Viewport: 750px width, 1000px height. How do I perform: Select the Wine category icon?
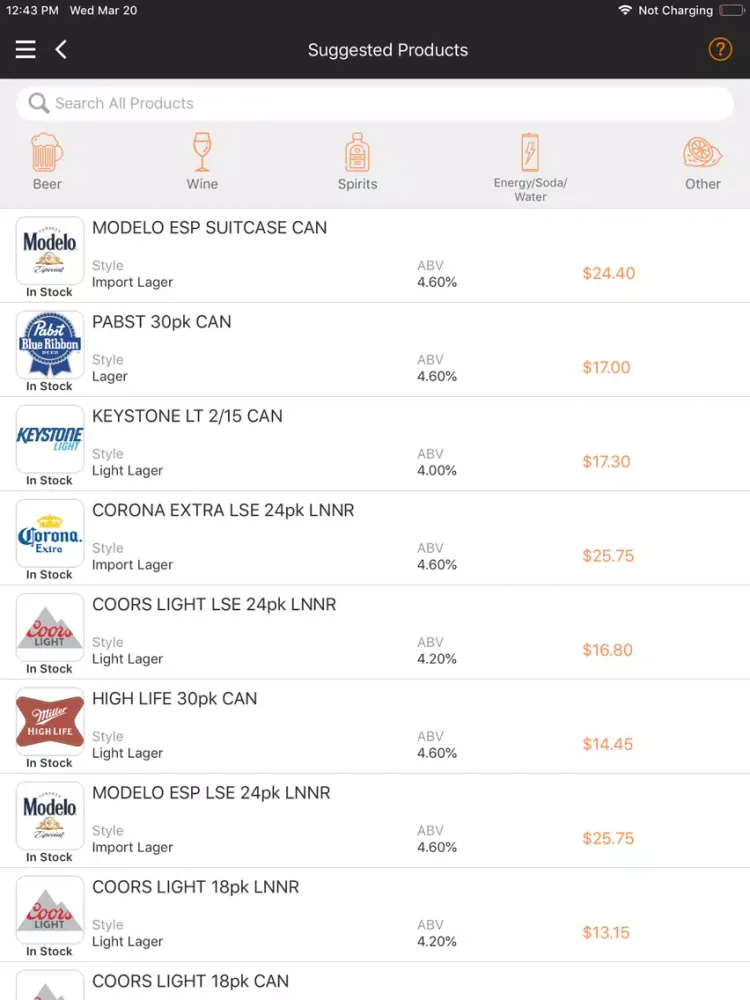coord(202,154)
